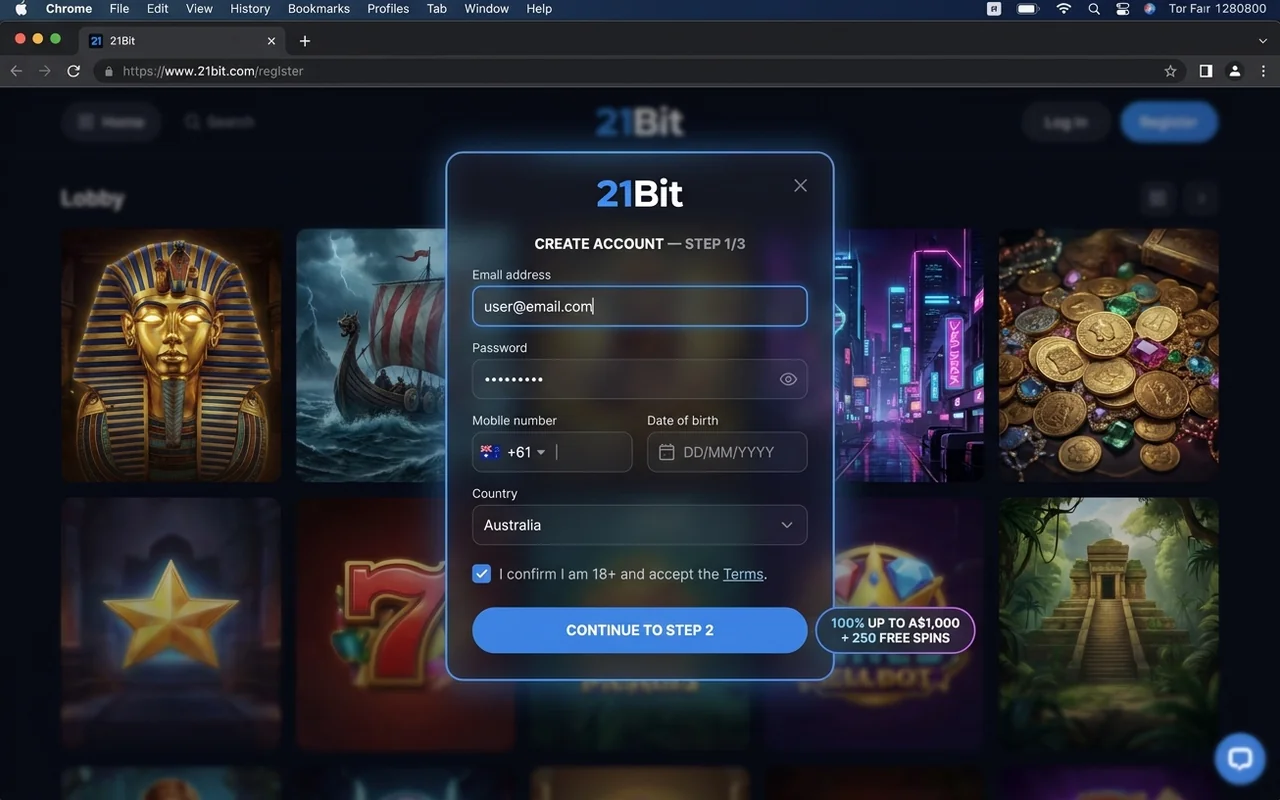Open the neon city game thumbnail
This screenshot has width=1280, height=800.
pos(909,355)
